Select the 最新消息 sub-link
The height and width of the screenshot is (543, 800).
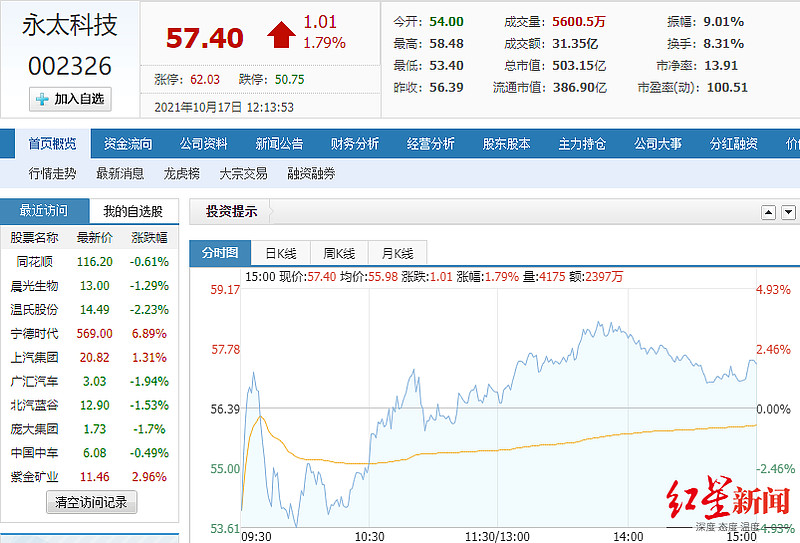(120, 174)
